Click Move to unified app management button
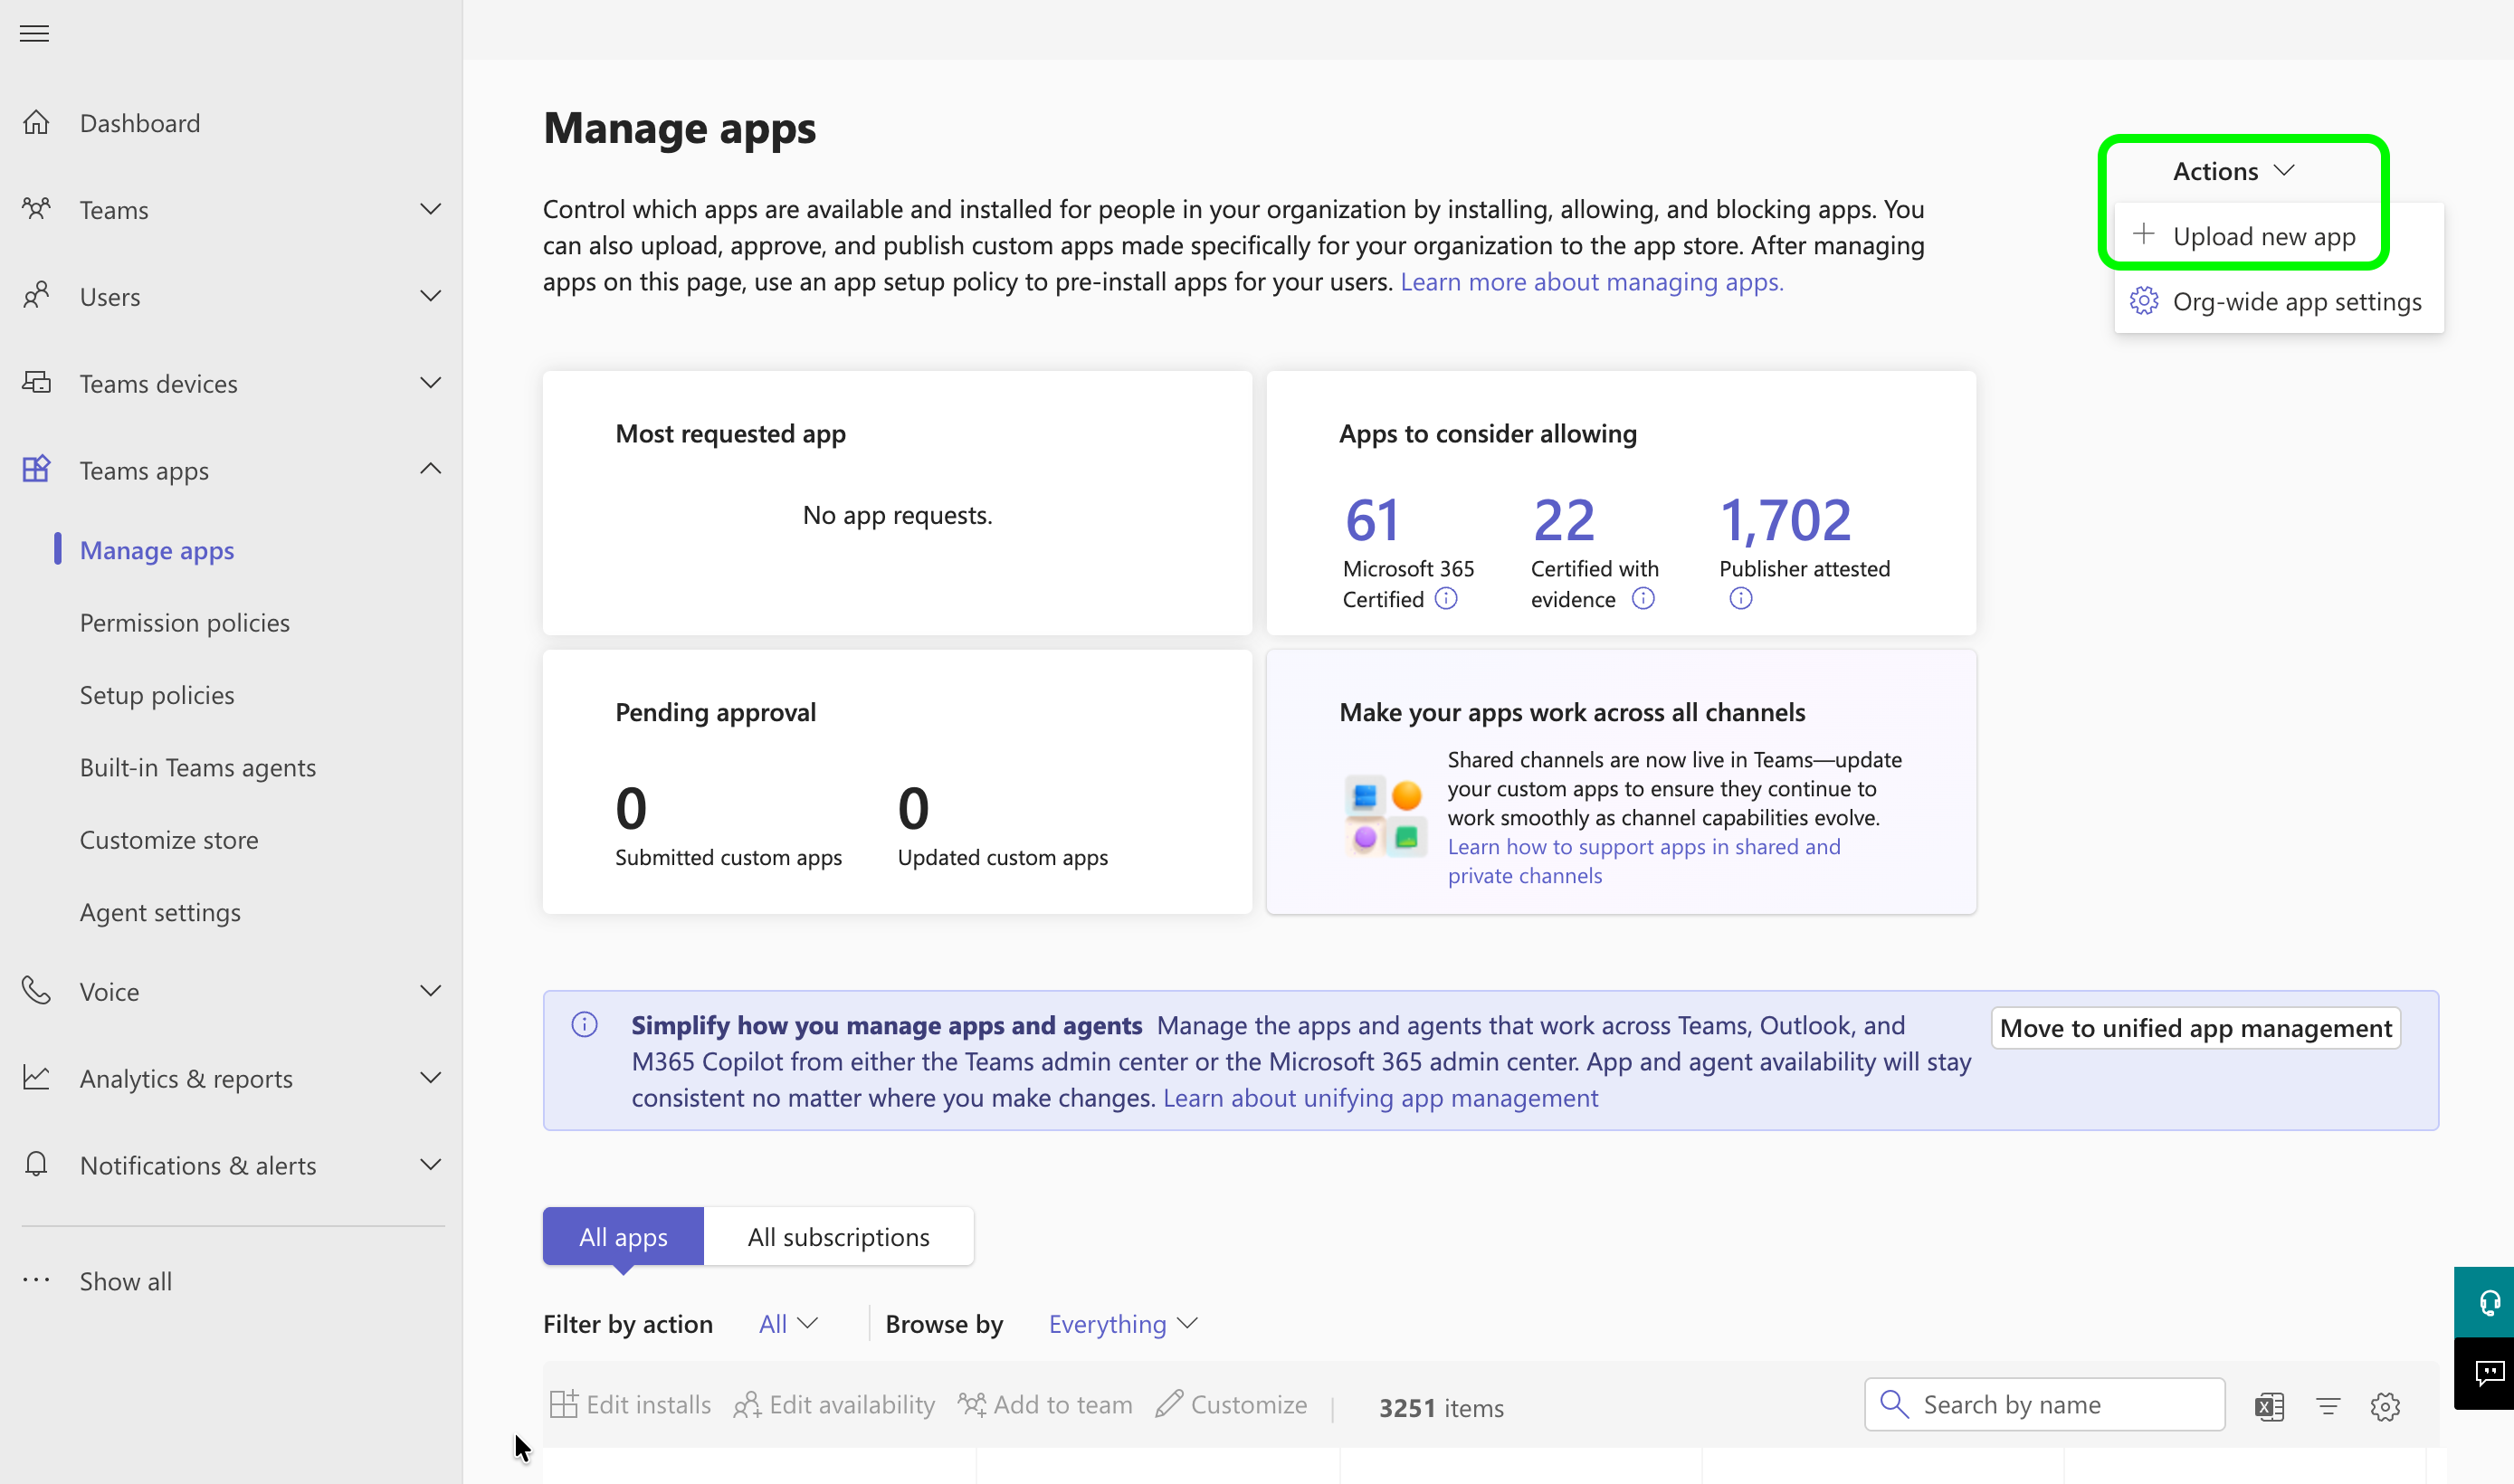Viewport: 2514px width, 1484px height. (x=2195, y=1027)
